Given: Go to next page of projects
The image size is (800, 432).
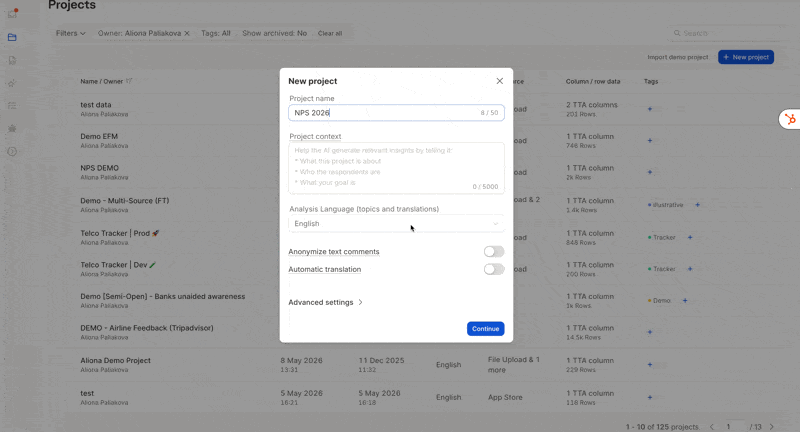Looking at the screenshot, I should point(771,427).
